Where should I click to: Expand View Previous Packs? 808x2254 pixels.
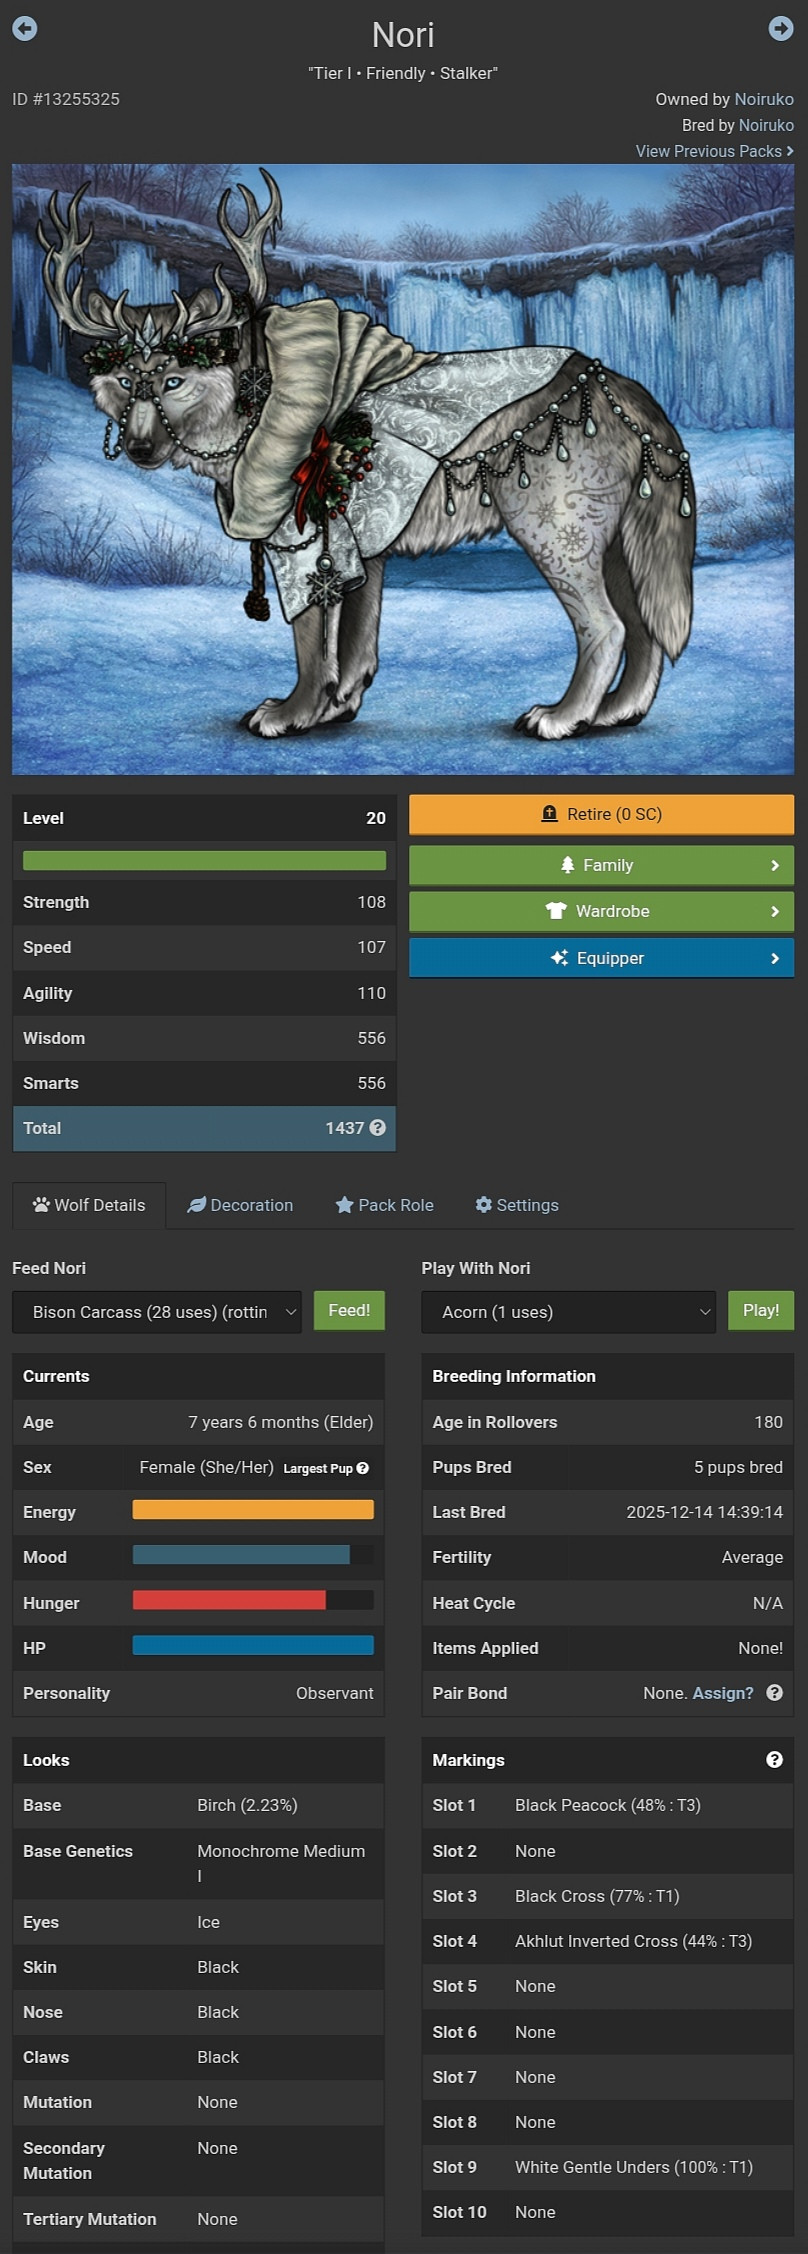pos(714,151)
